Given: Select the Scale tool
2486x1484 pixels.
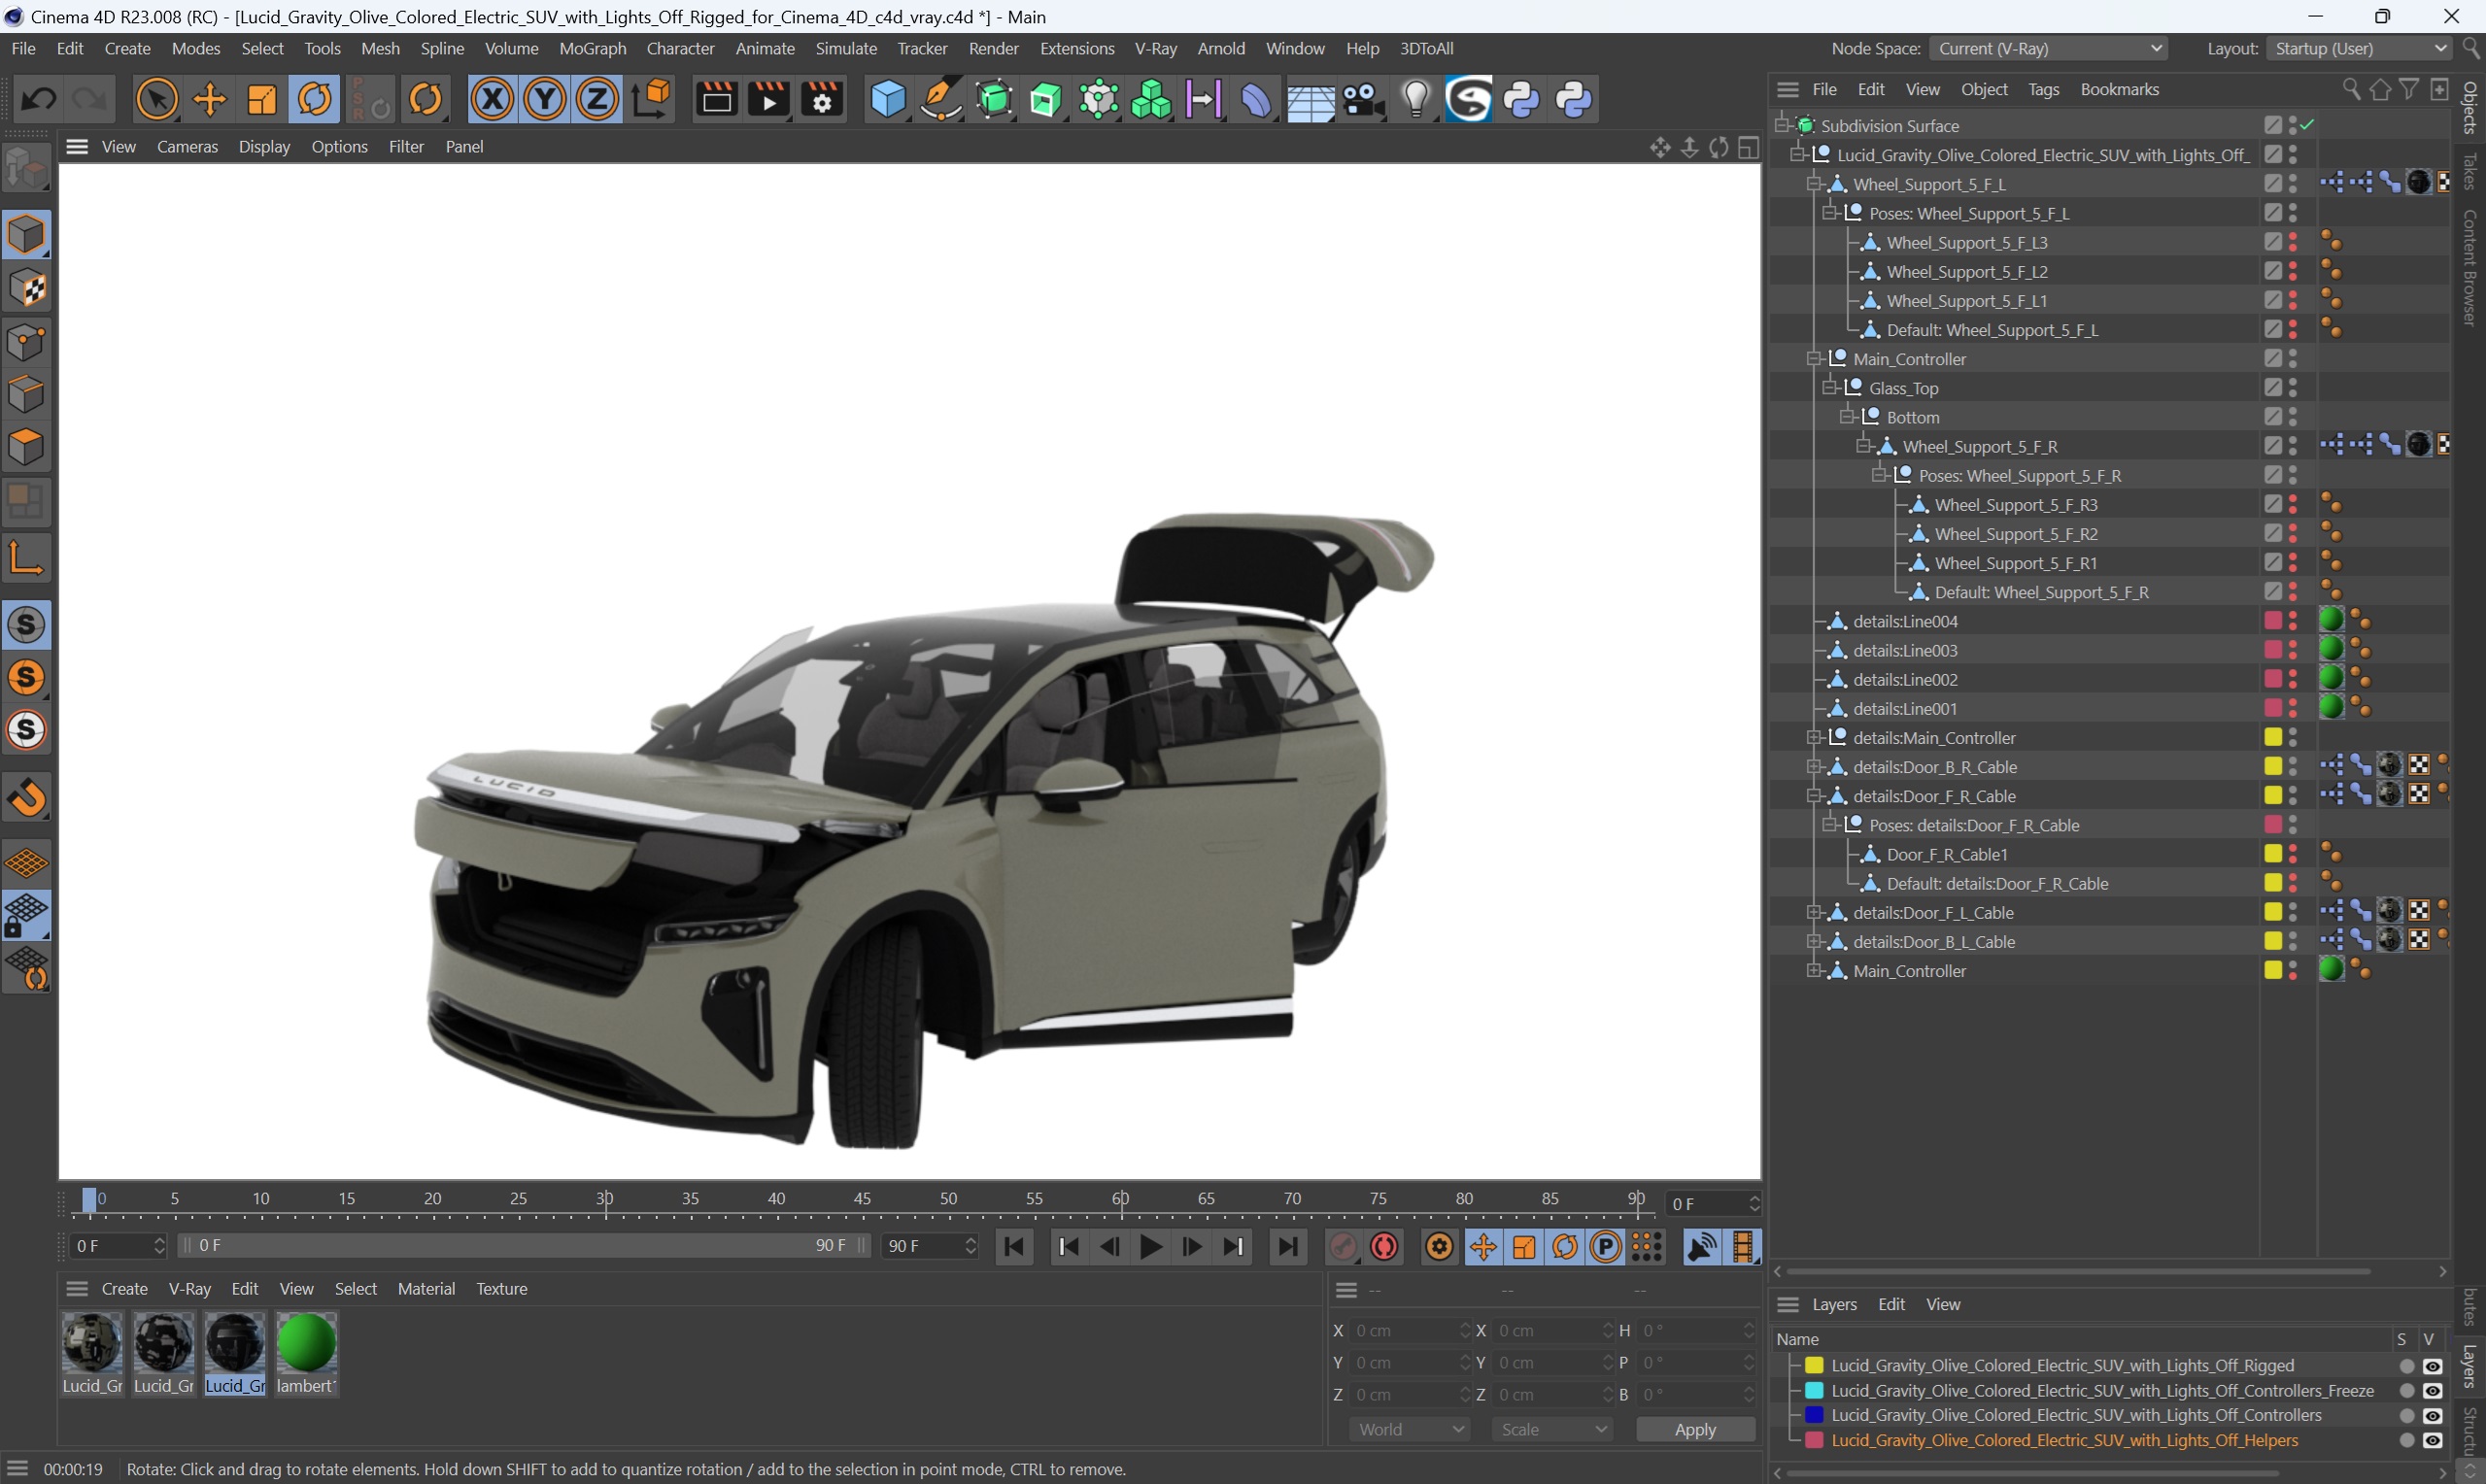Looking at the screenshot, I should pyautogui.click(x=262, y=99).
